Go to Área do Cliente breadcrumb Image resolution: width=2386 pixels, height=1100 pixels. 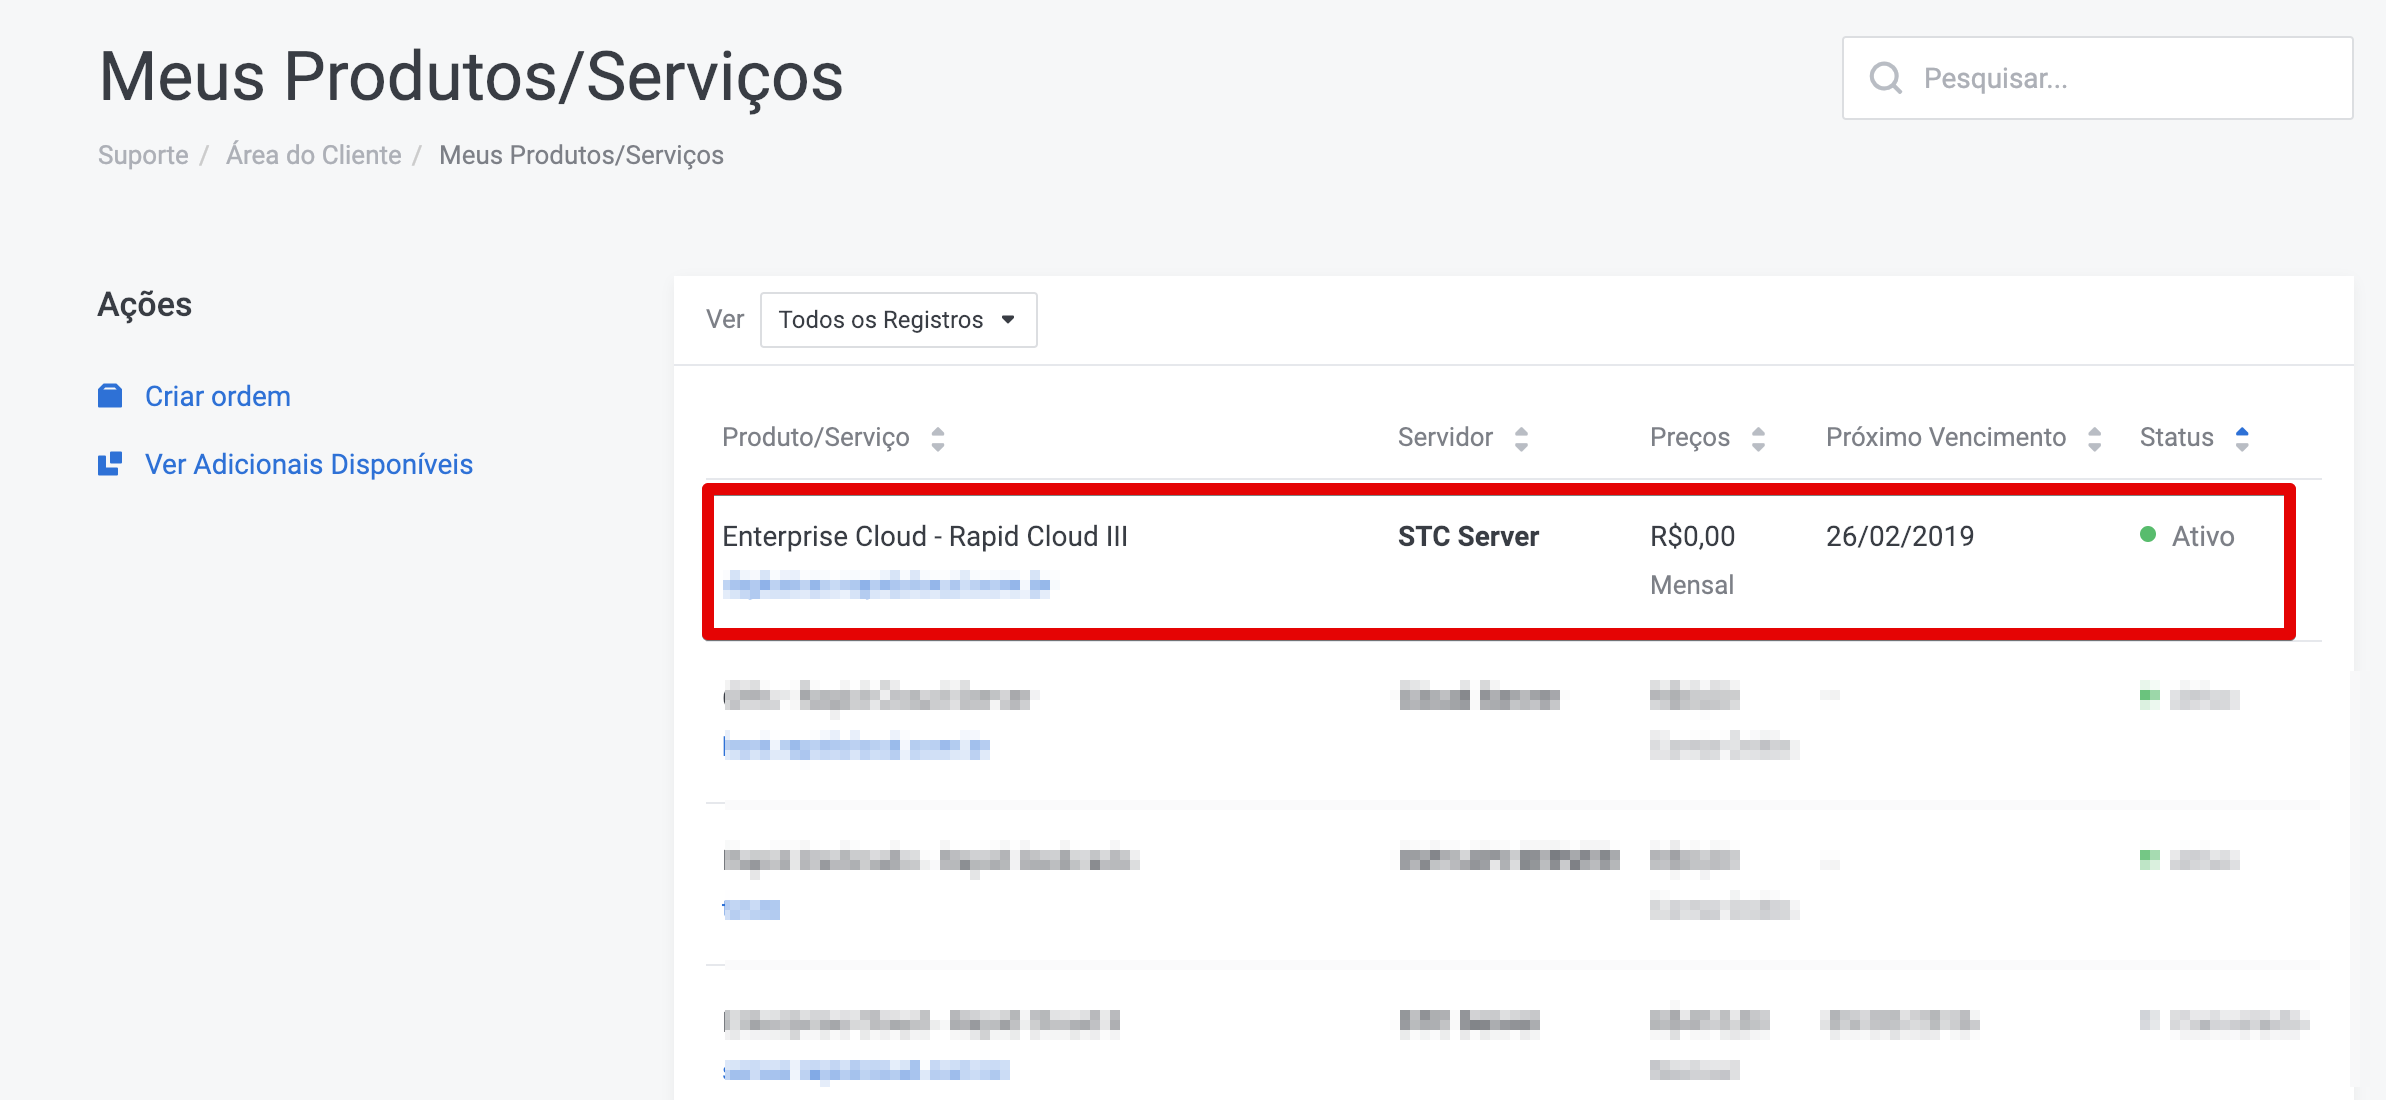click(313, 155)
